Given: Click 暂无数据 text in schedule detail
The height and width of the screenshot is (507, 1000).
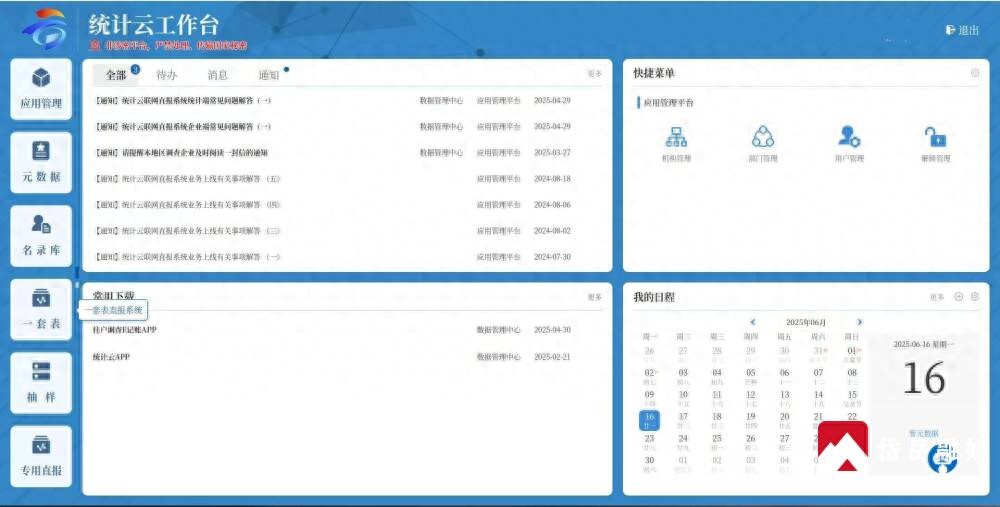Looking at the screenshot, I should [x=923, y=434].
